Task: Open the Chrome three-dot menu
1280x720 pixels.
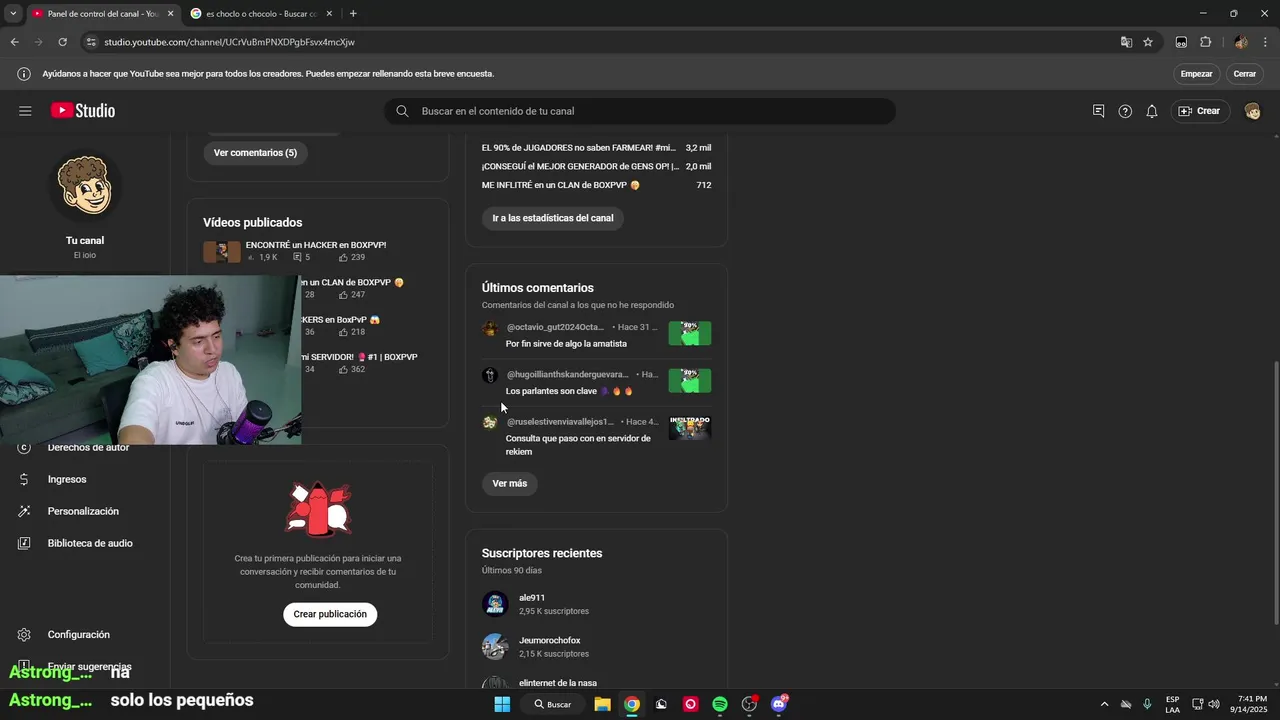Action: click(1265, 42)
